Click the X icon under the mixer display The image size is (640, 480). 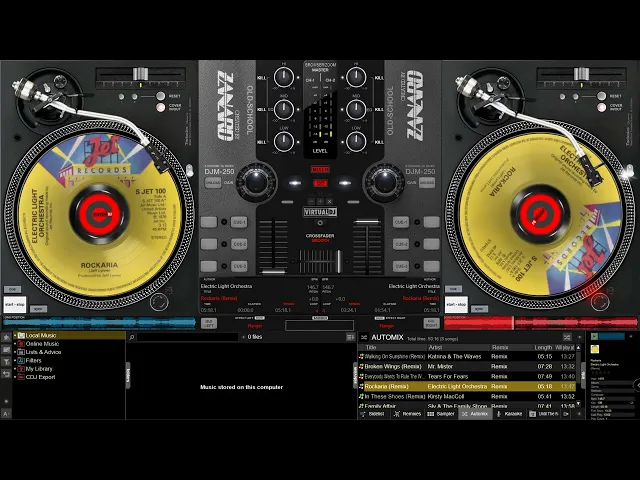[329, 201]
